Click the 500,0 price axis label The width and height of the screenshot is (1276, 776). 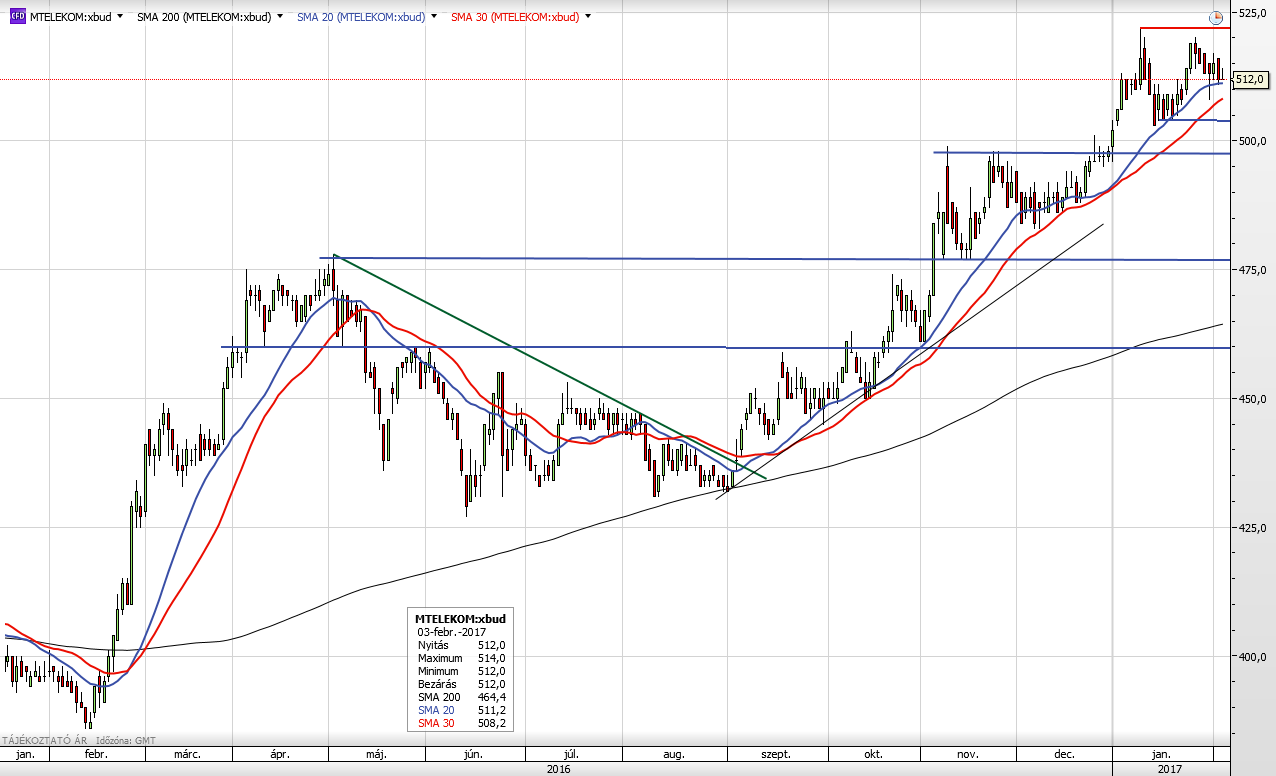click(1253, 141)
